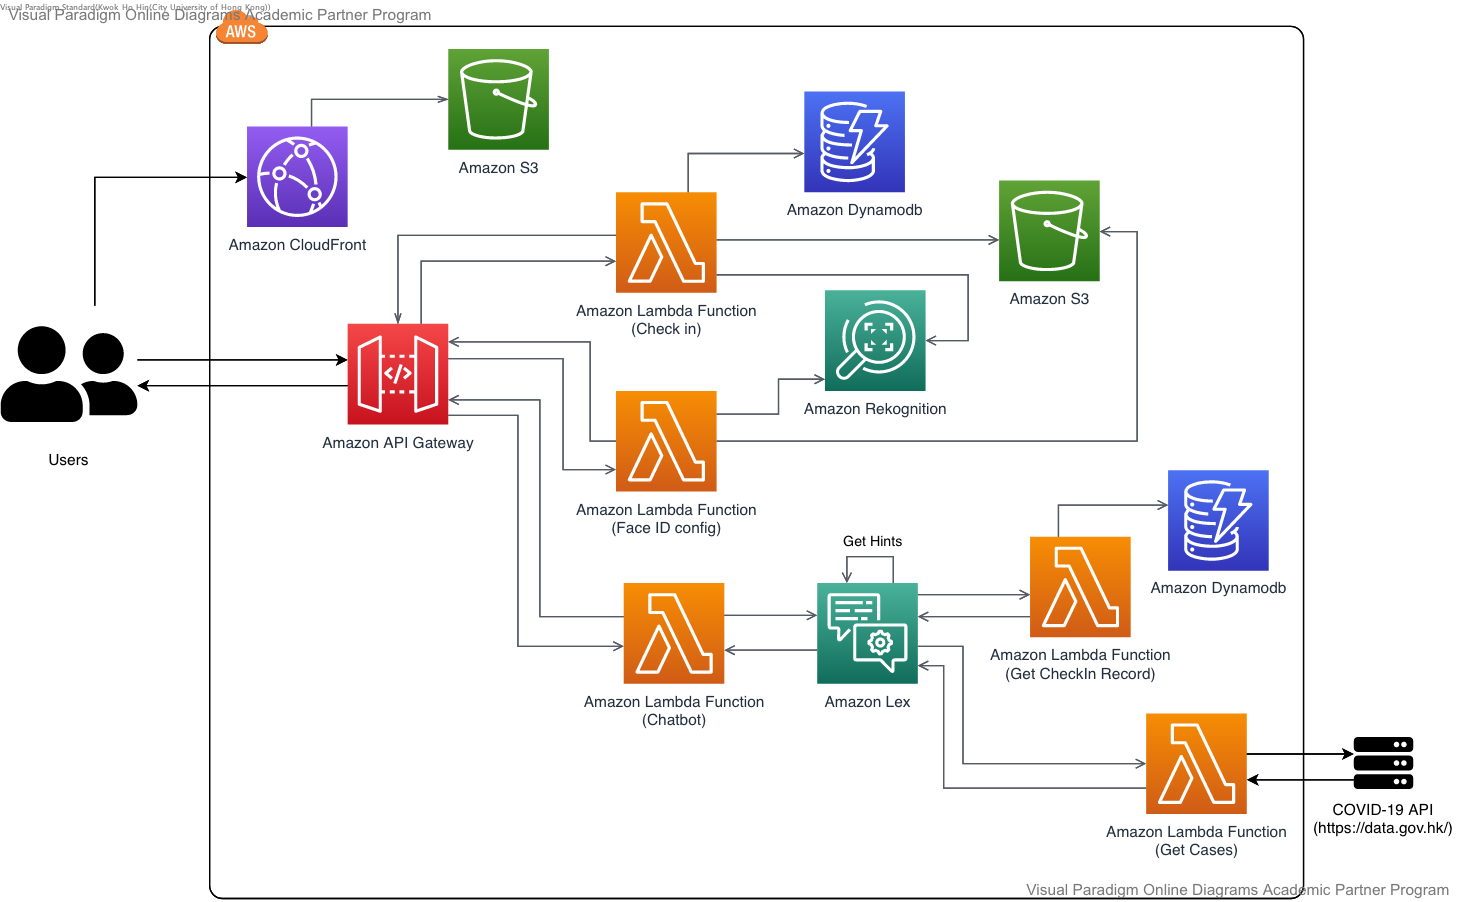Select the Chatbot Lambda function icon

point(674,633)
